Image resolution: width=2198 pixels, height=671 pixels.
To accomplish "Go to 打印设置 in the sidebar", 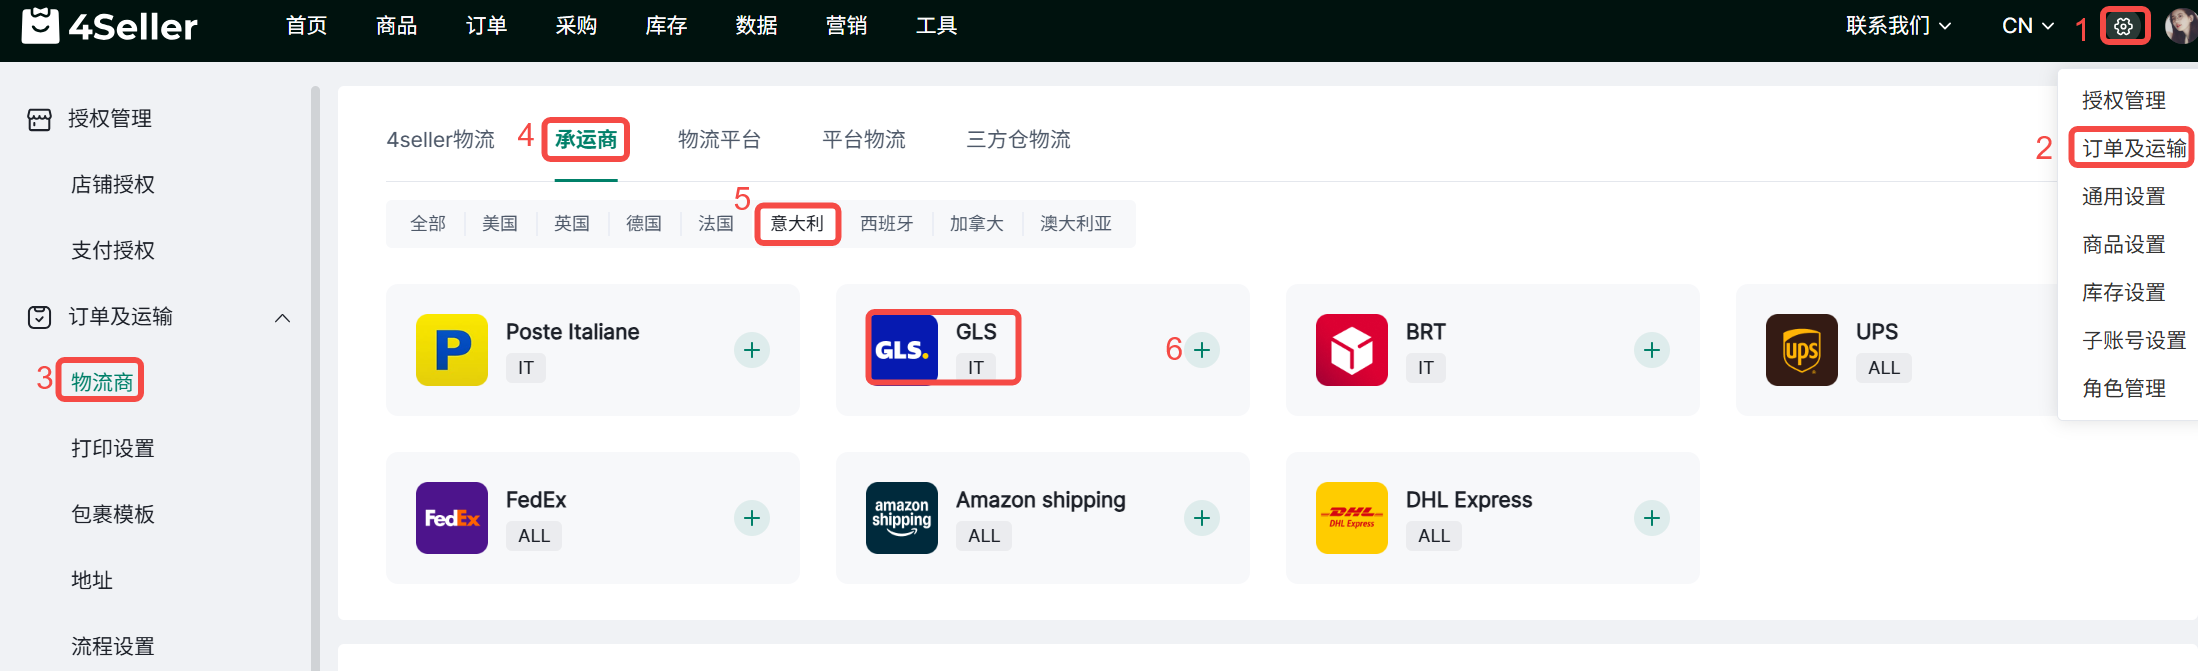I will pos(113,448).
